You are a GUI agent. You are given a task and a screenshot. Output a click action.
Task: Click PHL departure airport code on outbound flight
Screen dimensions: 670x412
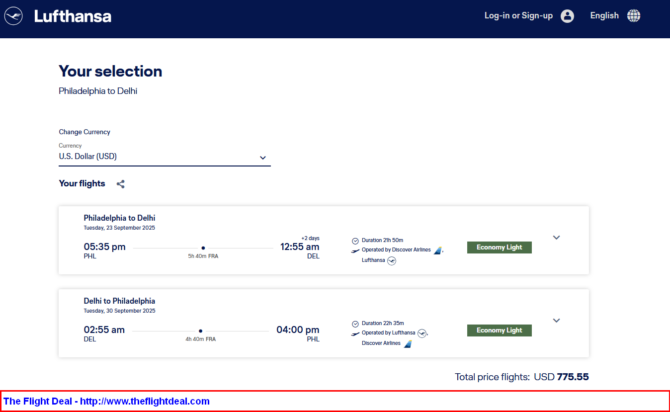90,256
